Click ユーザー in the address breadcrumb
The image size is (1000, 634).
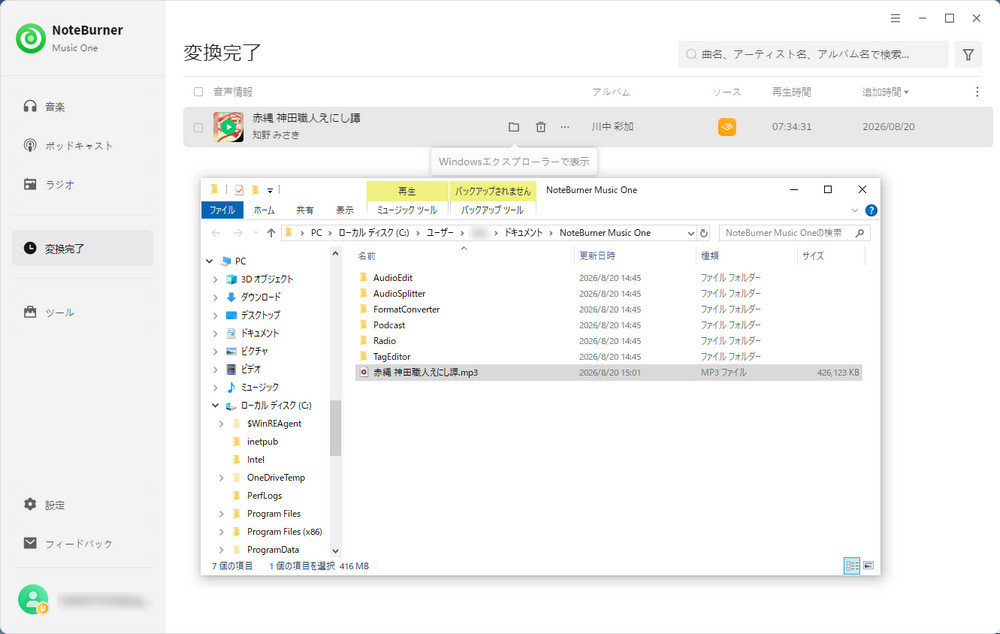pos(440,233)
